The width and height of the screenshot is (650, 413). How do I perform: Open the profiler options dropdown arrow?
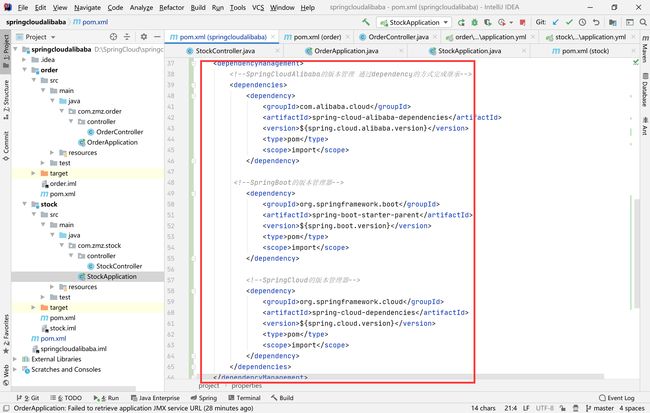click(x=511, y=22)
